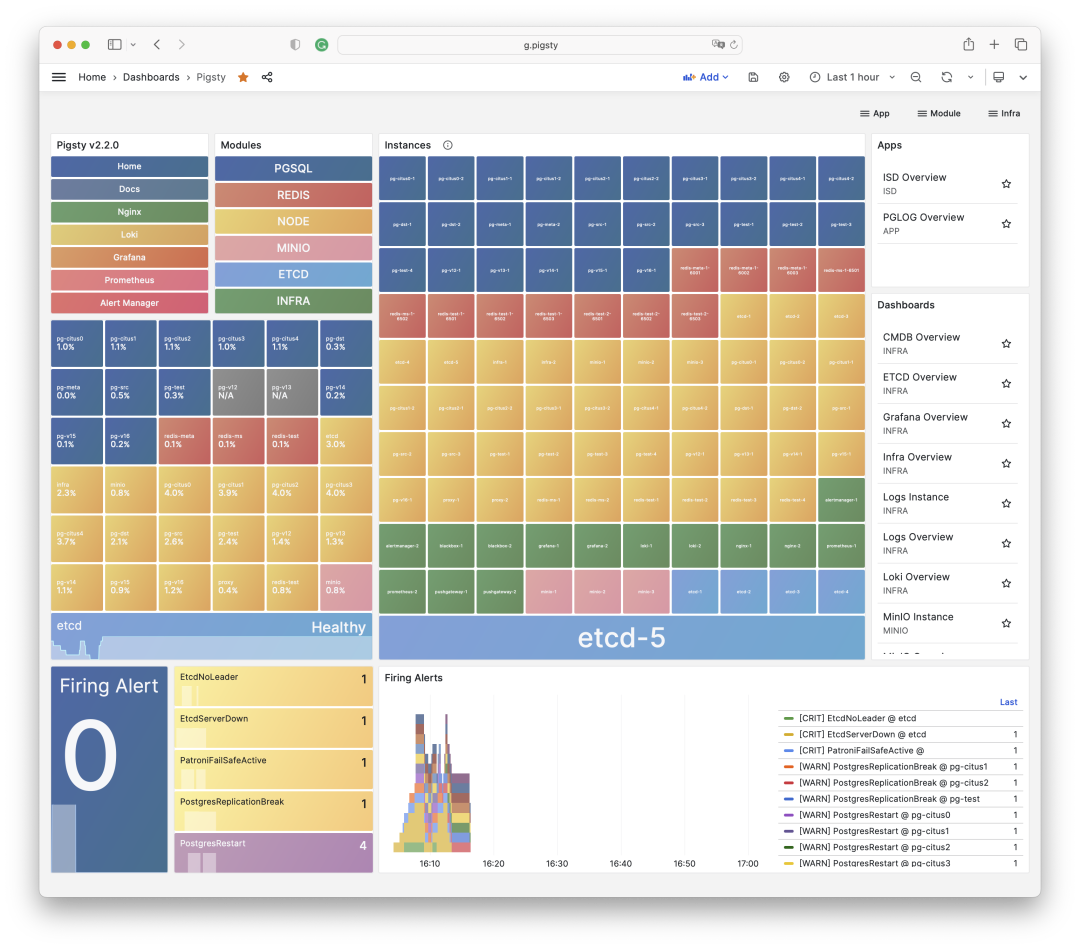The height and width of the screenshot is (949, 1080).
Task: Click Instances panel info icon
Action: [447, 145]
